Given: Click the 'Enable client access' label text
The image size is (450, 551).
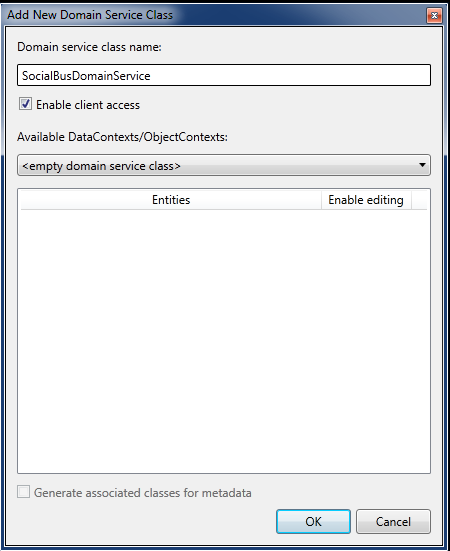Looking at the screenshot, I should point(88,105).
